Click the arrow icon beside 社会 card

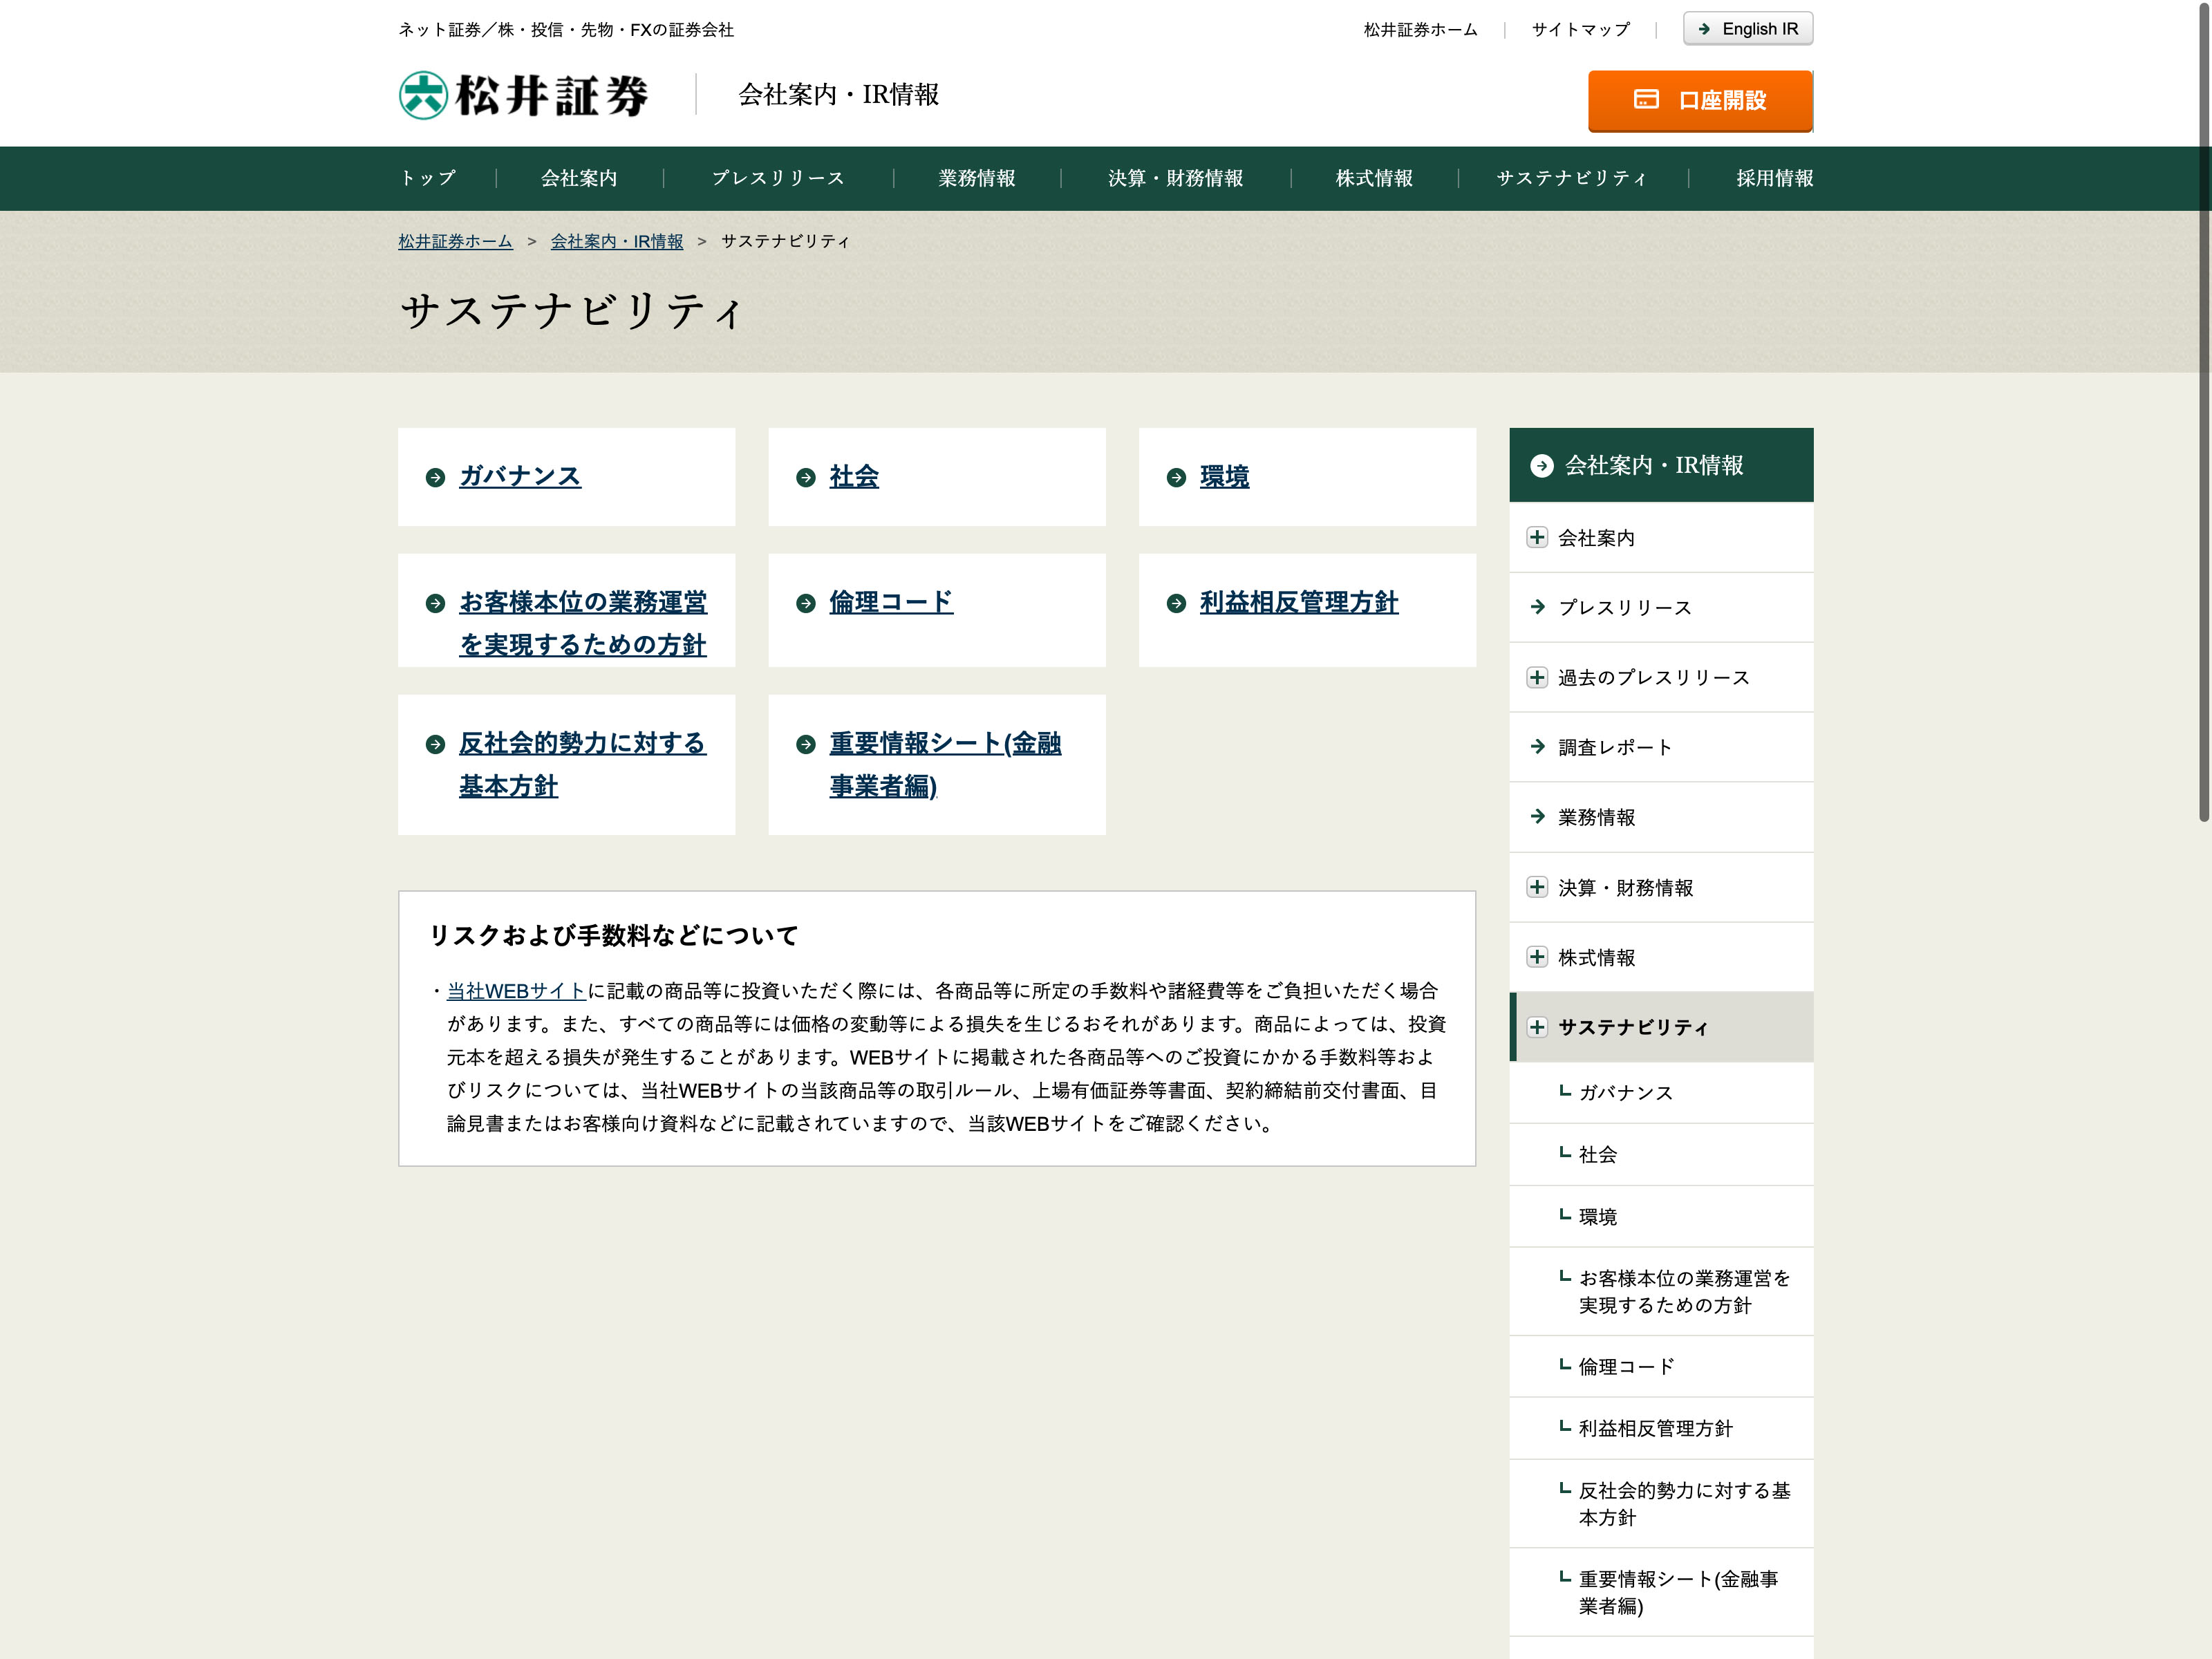pyautogui.click(x=805, y=478)
